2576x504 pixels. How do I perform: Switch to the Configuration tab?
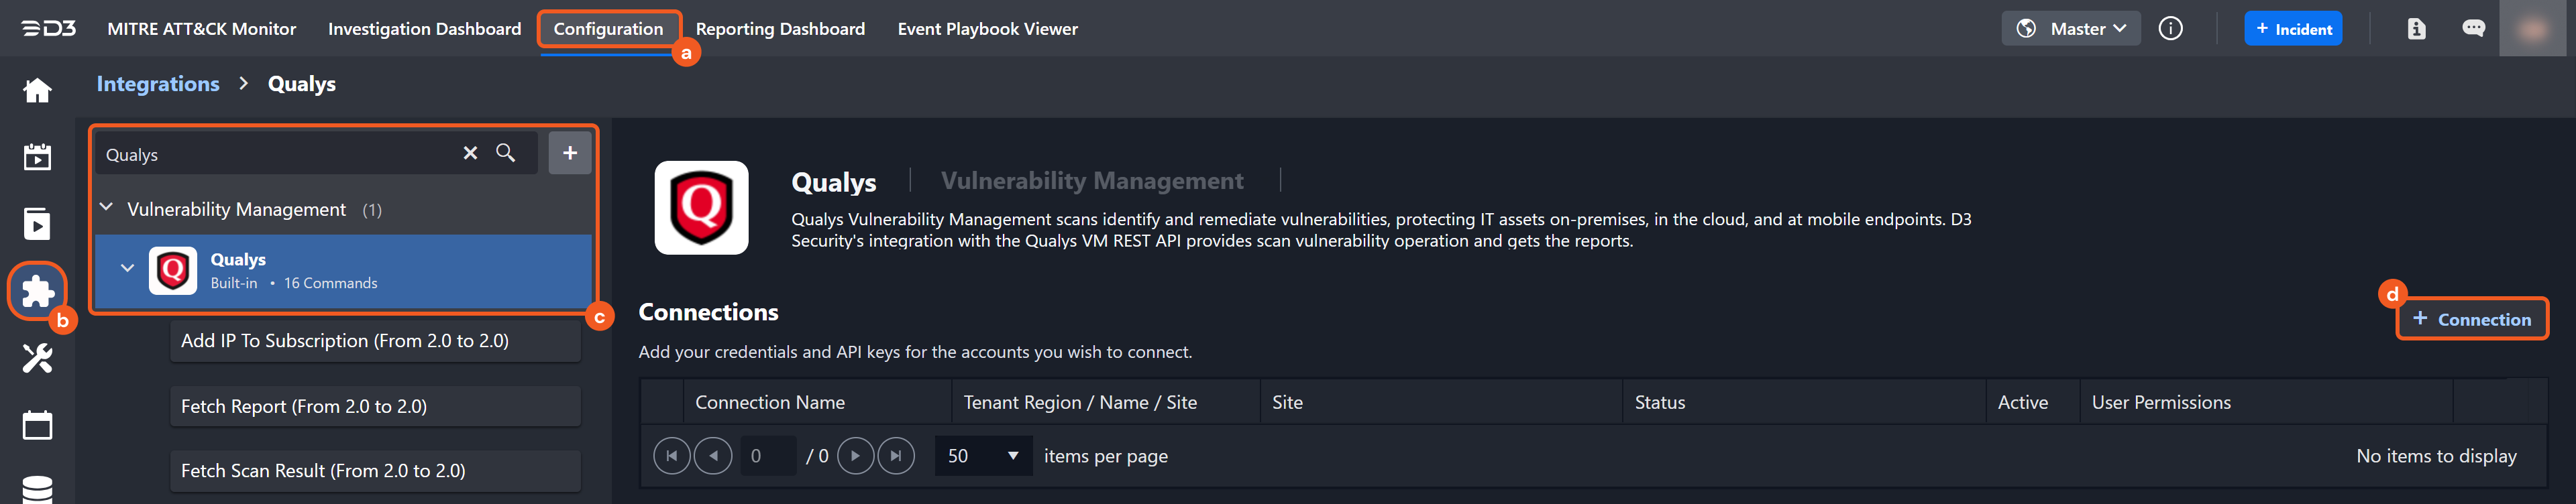608,29
